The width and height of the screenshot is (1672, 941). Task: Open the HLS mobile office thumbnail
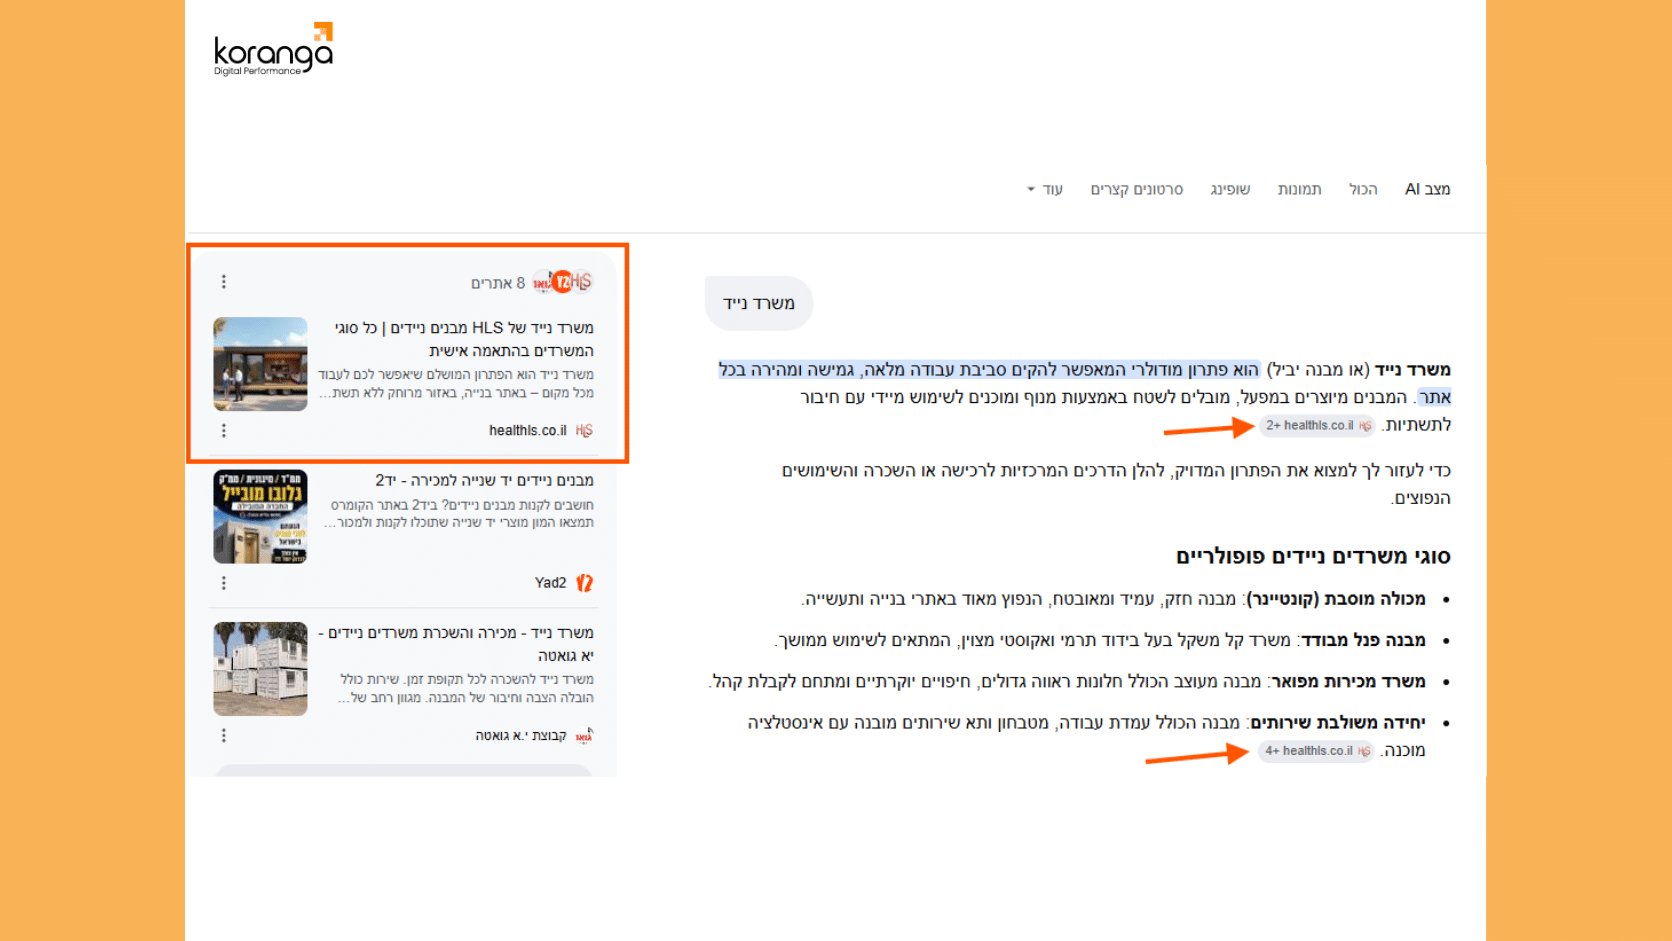(x=260, y=364)
